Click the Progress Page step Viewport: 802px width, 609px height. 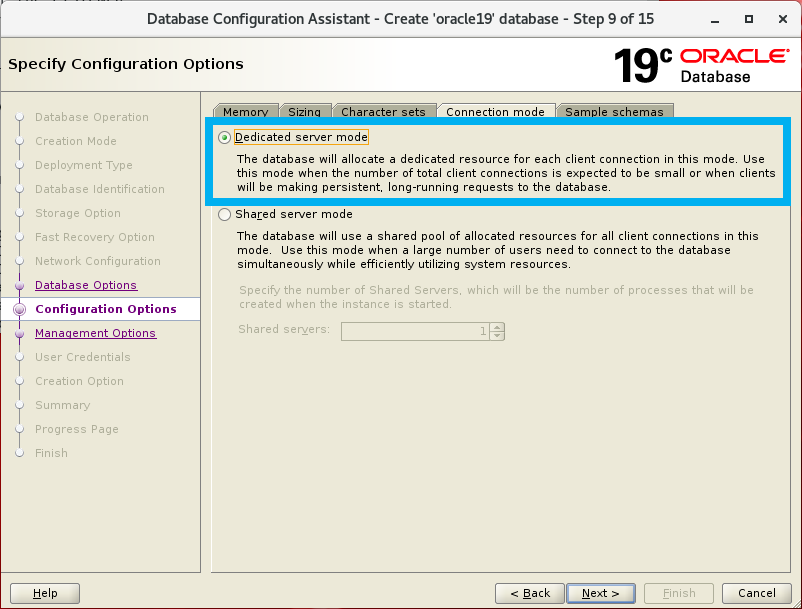(x=77, y=429)
